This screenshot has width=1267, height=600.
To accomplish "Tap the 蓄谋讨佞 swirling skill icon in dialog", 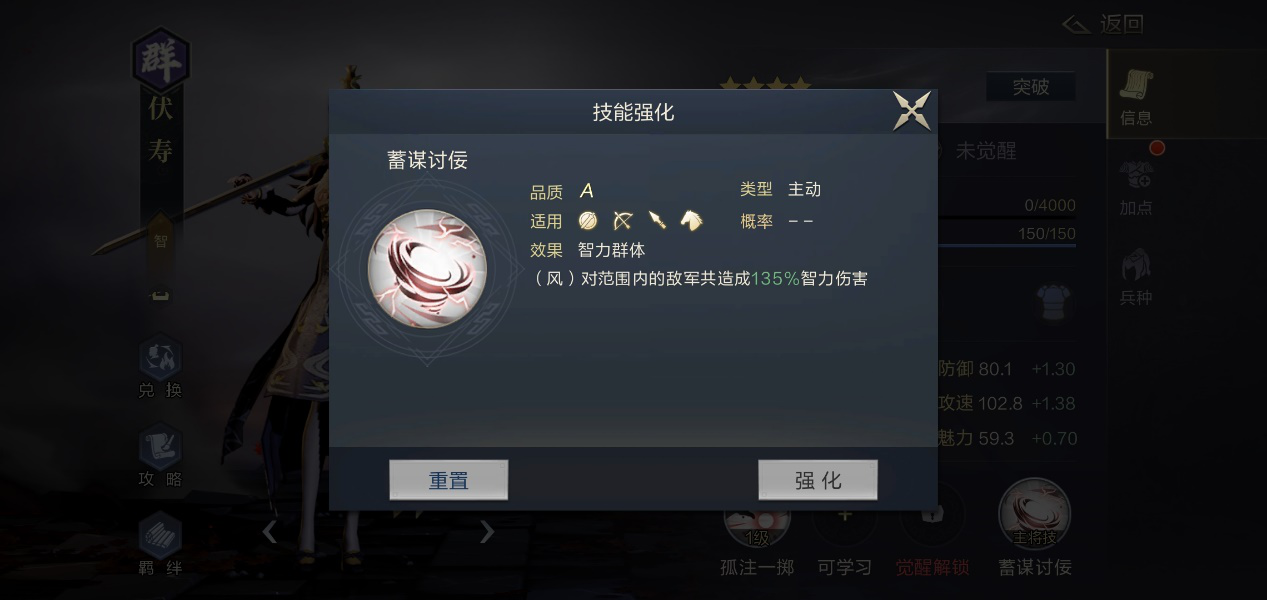I will tap(427, 269).
